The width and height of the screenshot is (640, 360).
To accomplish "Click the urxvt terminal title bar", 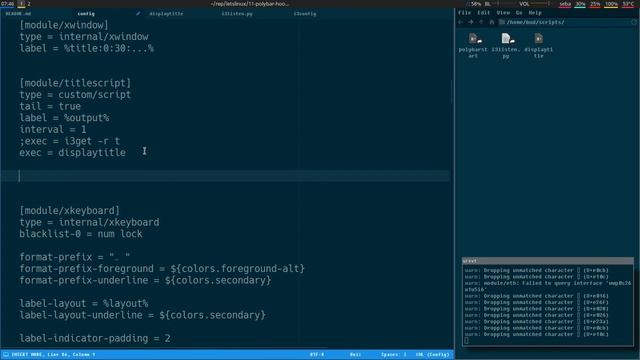I will [x=548, y=261].
